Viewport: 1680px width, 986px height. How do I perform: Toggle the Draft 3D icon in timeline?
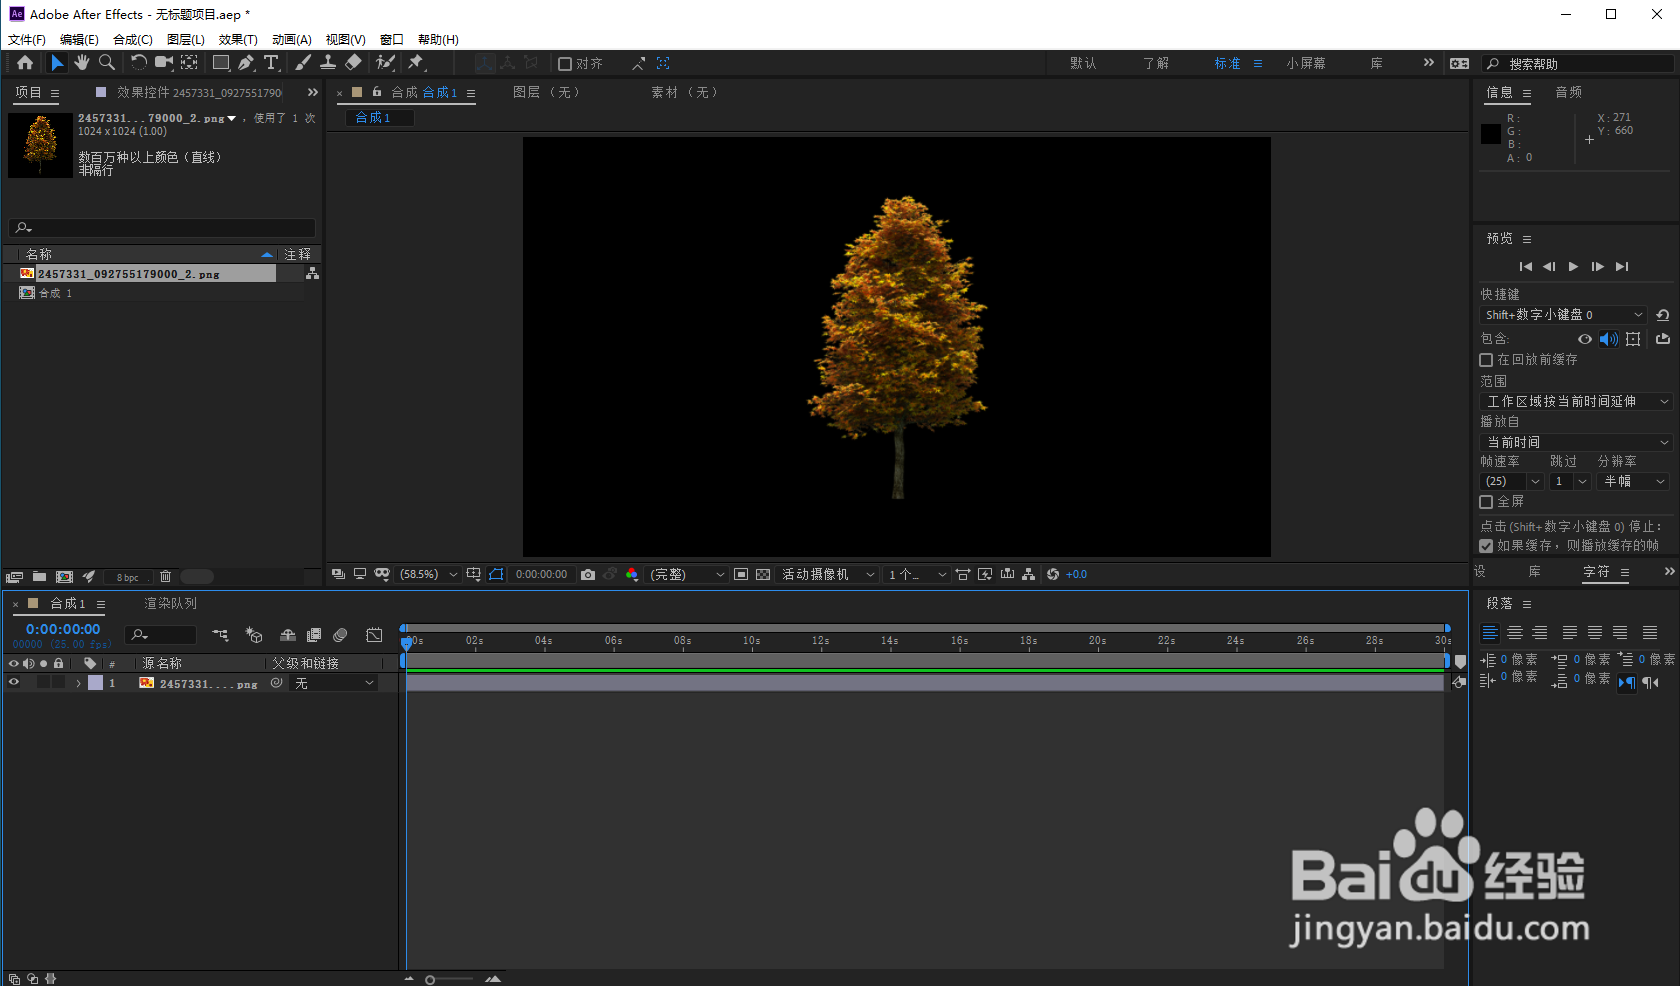[x=254, y=635]
